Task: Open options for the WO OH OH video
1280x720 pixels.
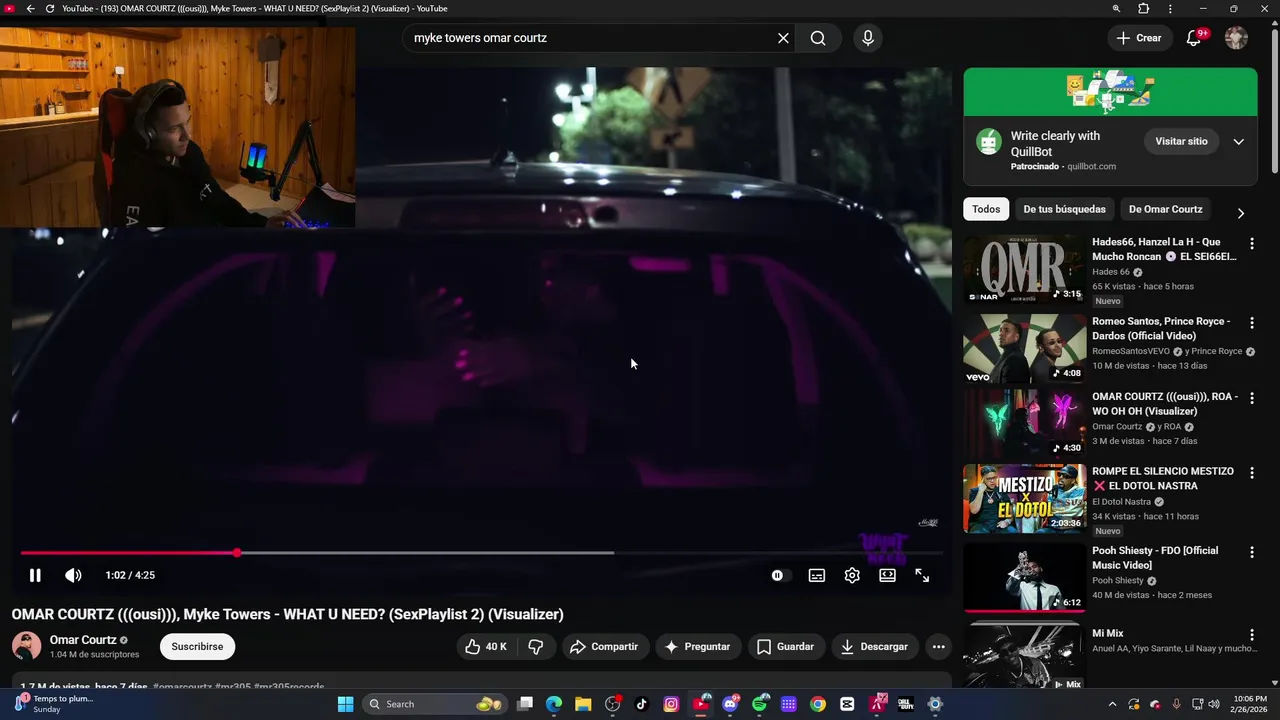Action: pos(1251,397)
